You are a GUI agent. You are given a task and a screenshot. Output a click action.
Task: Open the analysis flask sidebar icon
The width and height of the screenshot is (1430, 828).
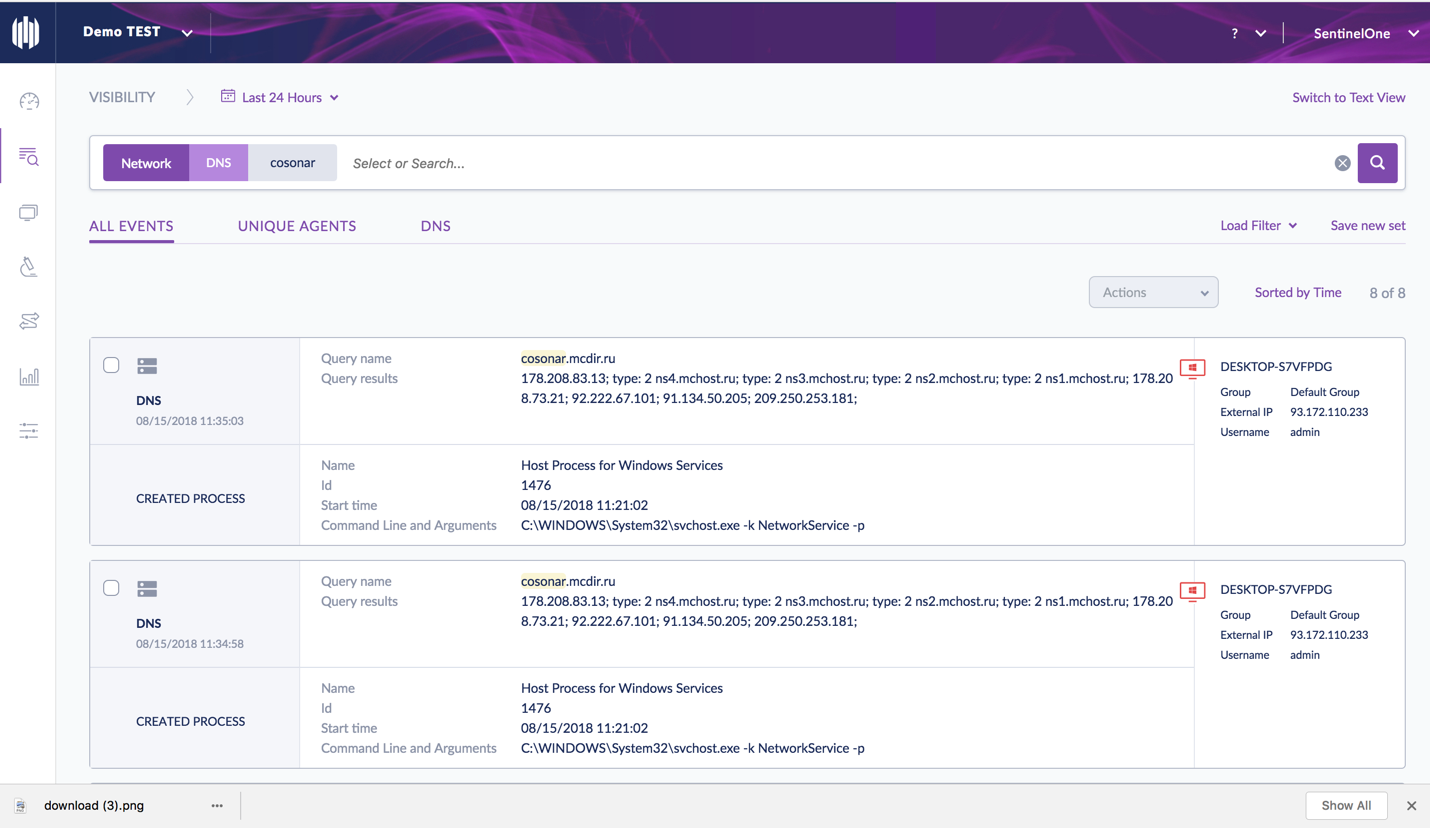(x=28, y=267)
